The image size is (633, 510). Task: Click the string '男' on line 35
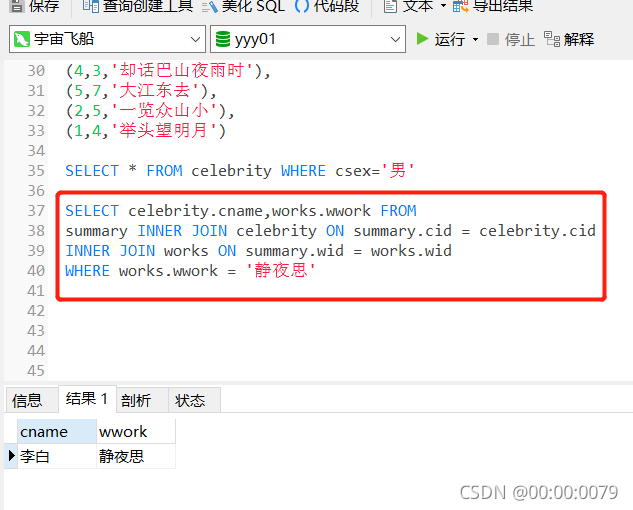click(x=398, y=170)
